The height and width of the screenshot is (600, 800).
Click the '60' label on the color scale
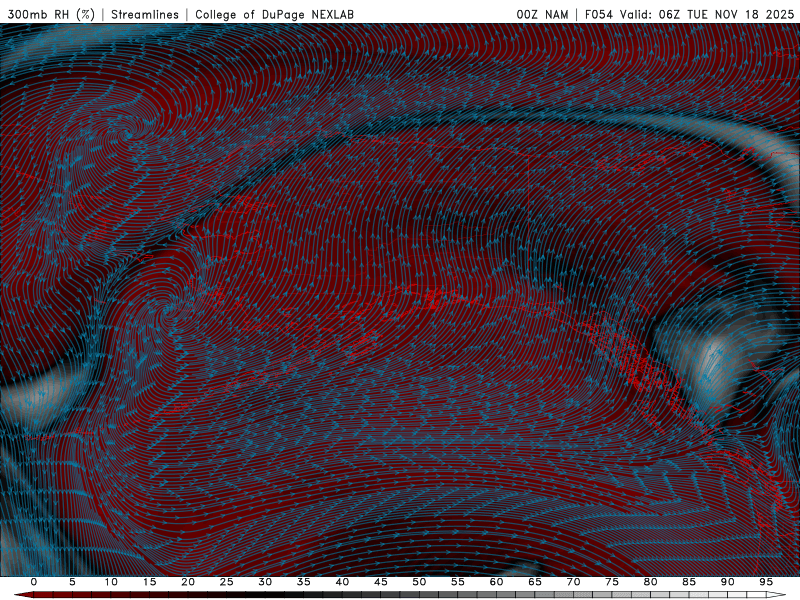tap(496, 582)
